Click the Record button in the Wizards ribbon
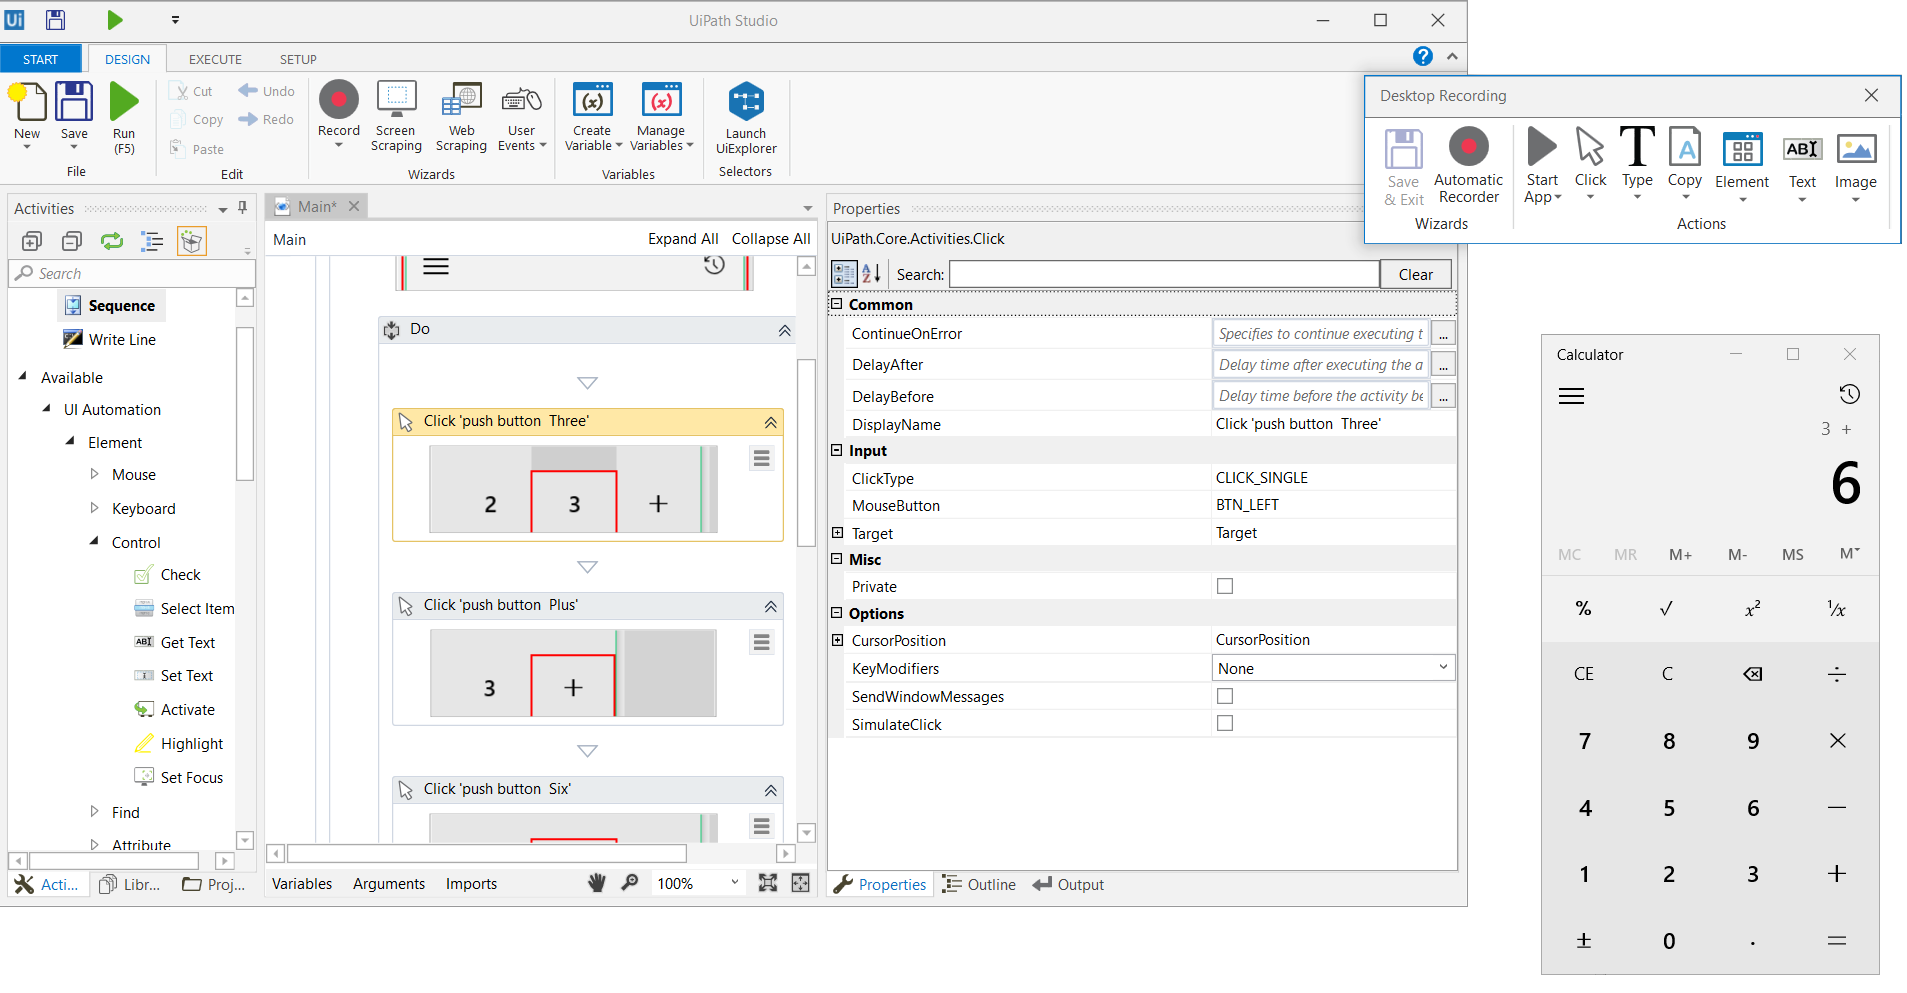This screenshot has width=1907, height=993. (338, 102)
